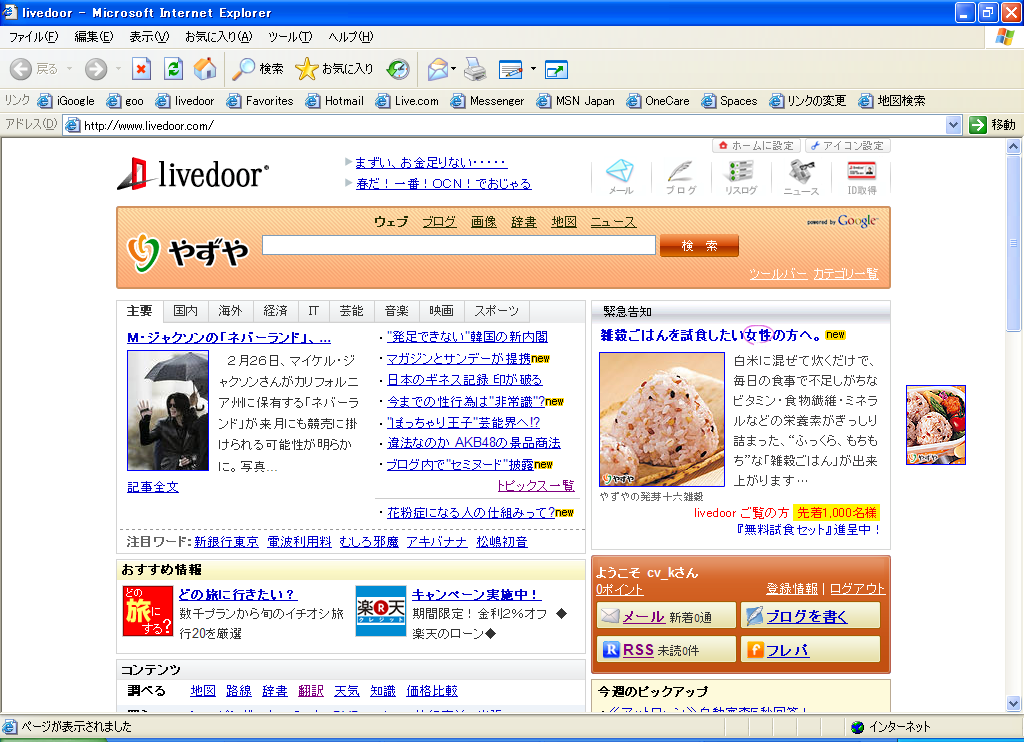Viewport: 1024px width, 742px height.
Task: Open the 記事全文 link
Action: [153, 487]
